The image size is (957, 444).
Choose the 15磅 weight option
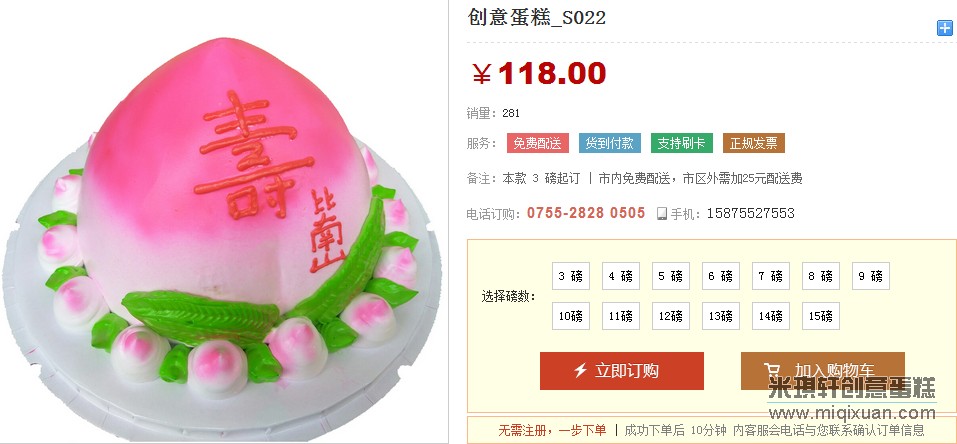tap(821, 316)
